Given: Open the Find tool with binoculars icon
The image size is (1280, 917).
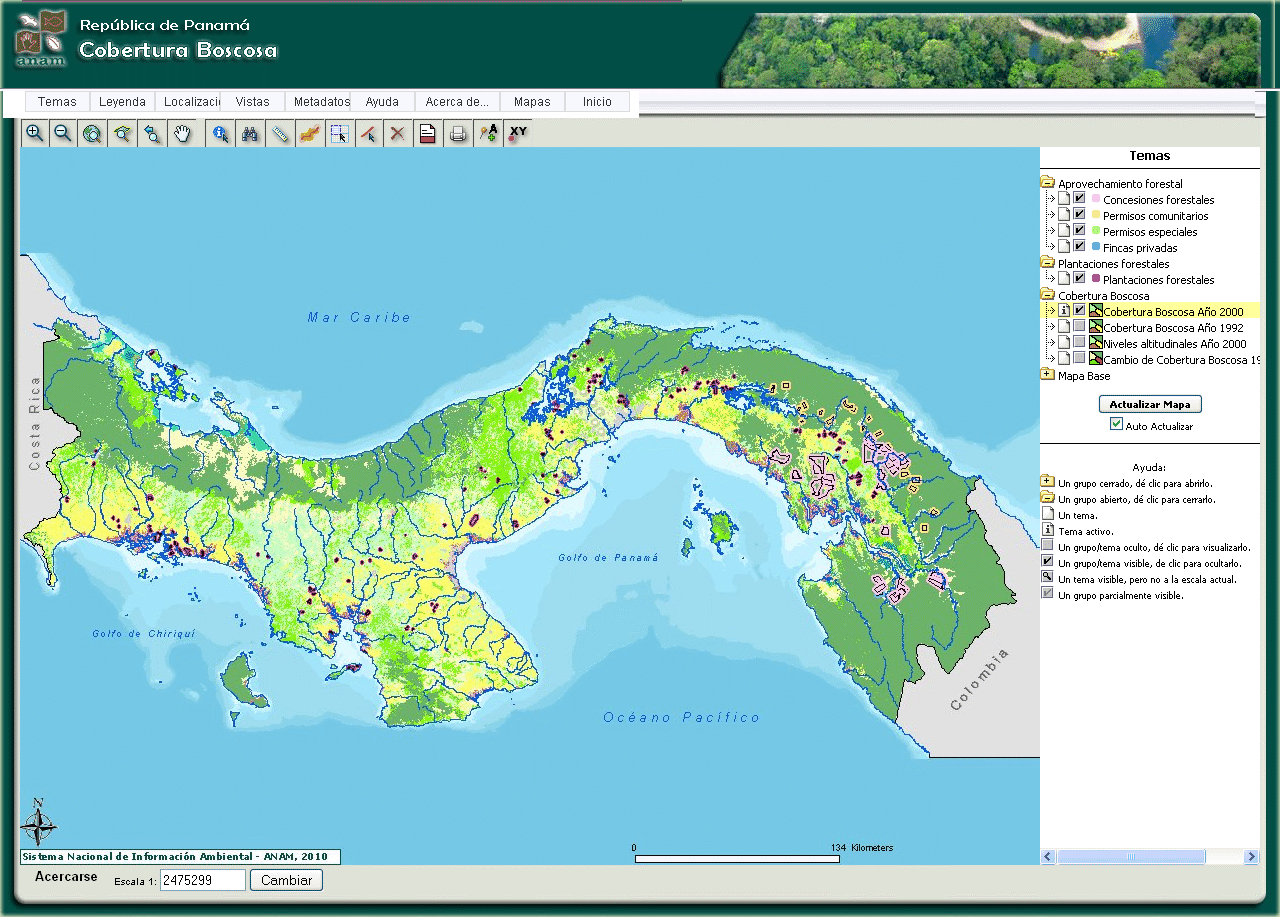Looking at the screenshot, I should [250, 132].
